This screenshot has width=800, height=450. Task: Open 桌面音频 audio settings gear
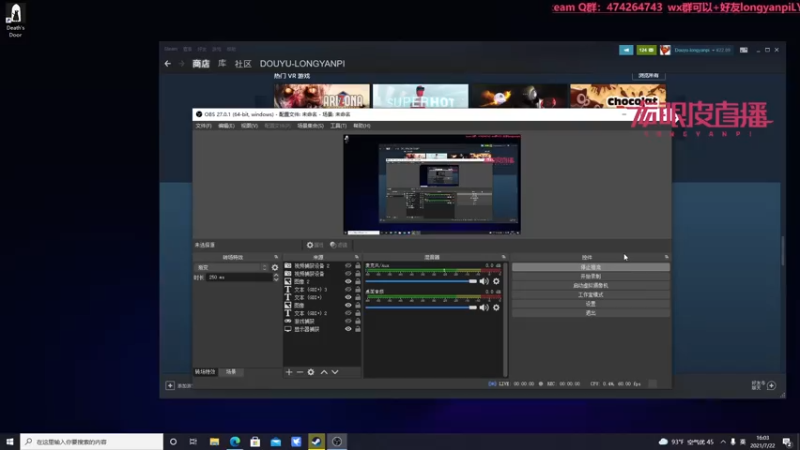(x=496, y=307)
